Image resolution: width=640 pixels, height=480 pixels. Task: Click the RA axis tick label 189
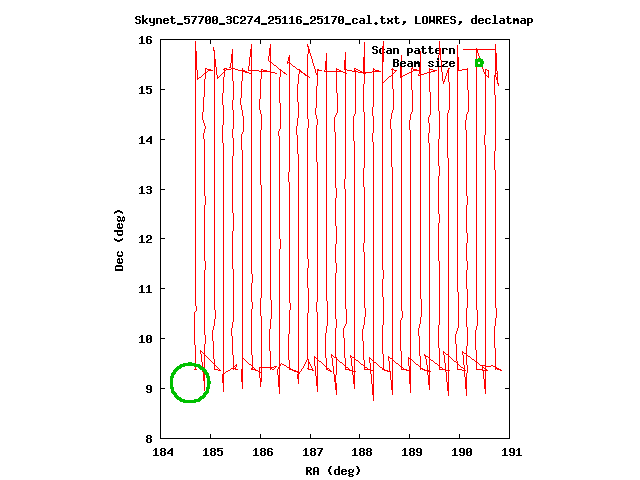tap(412, 452)
